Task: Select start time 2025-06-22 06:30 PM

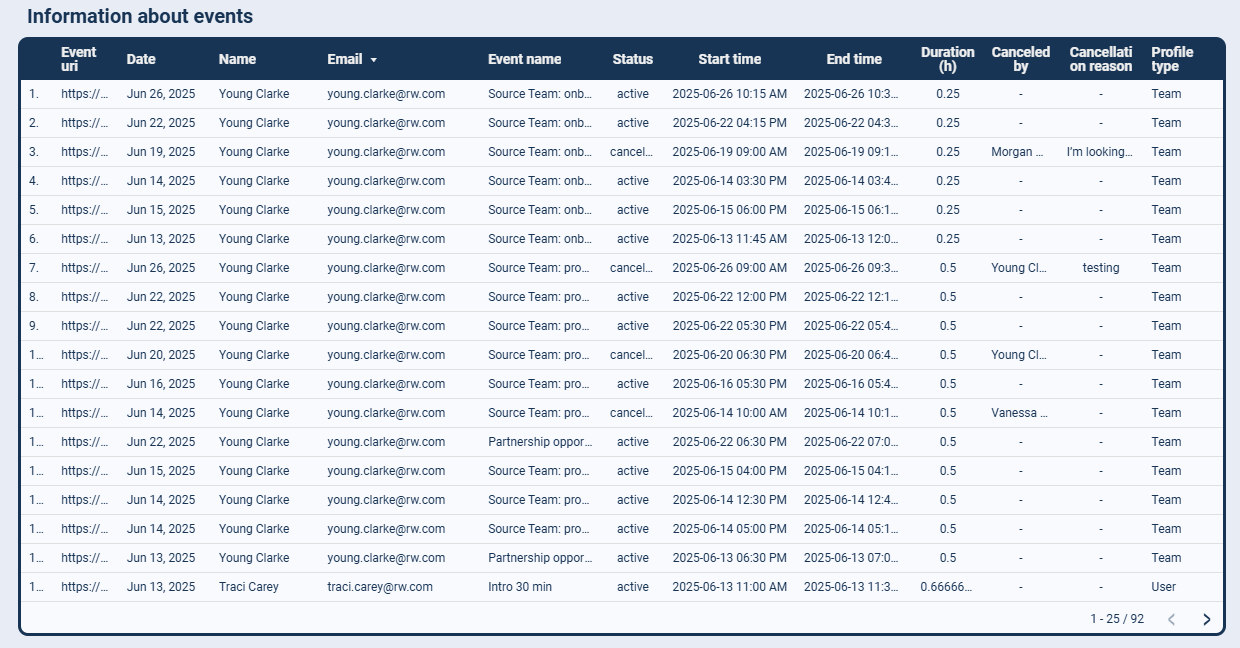Action: [x=729, y=442]
